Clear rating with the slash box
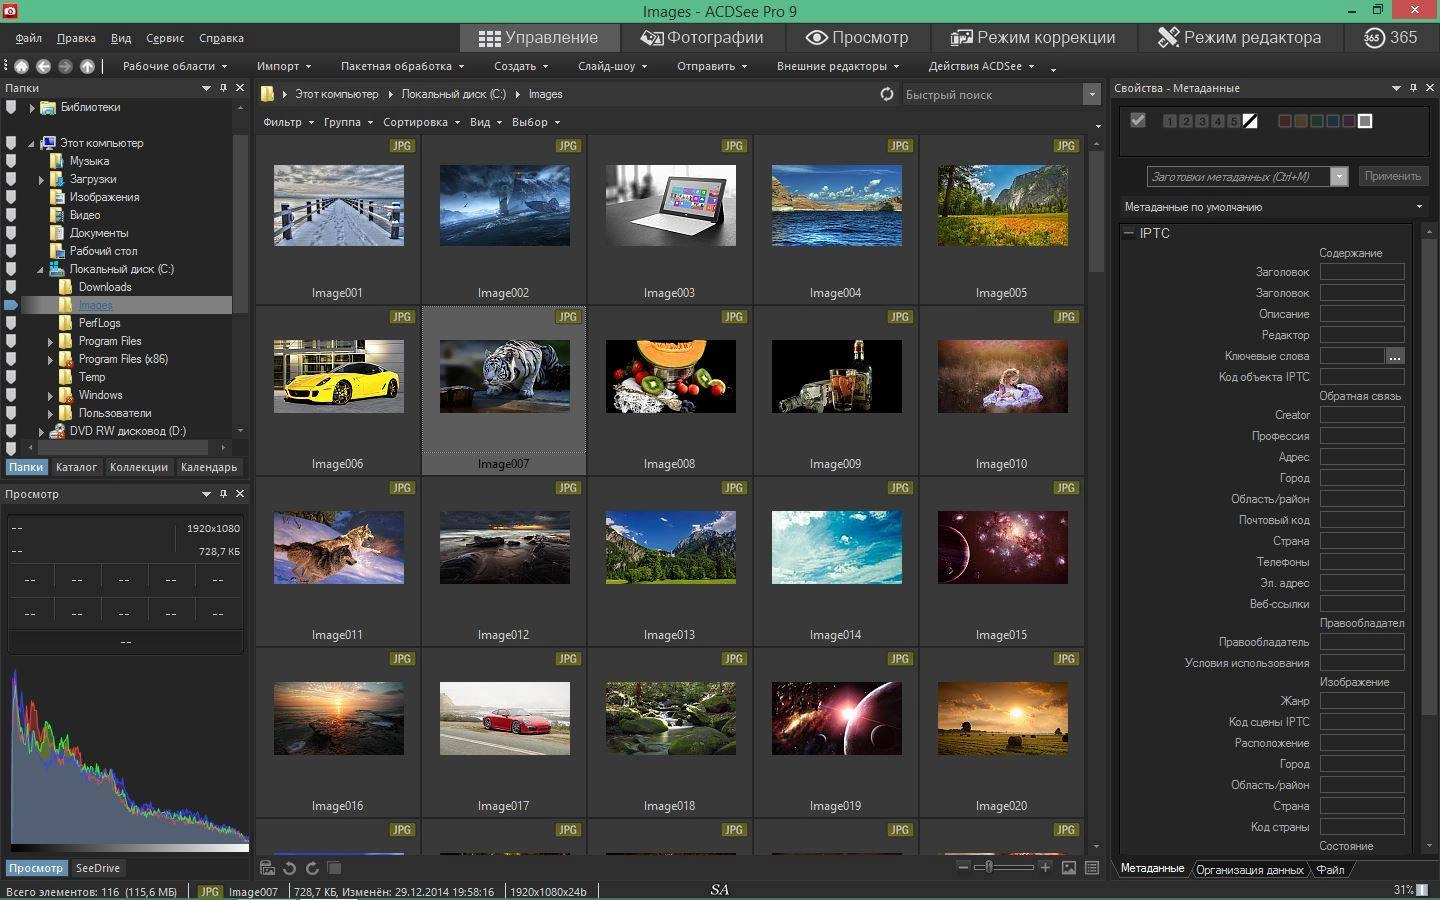This screenshot has width=1440, height=900. coord(1250,121)
